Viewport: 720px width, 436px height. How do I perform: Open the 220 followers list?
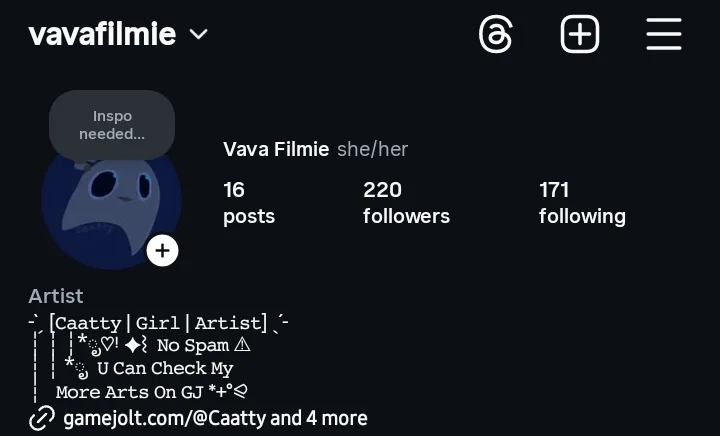(x=406, y=202)
